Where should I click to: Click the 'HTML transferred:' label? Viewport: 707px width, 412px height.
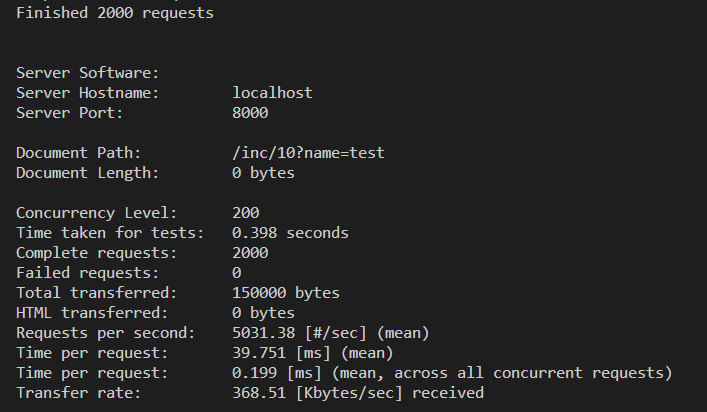pos(92,313)
